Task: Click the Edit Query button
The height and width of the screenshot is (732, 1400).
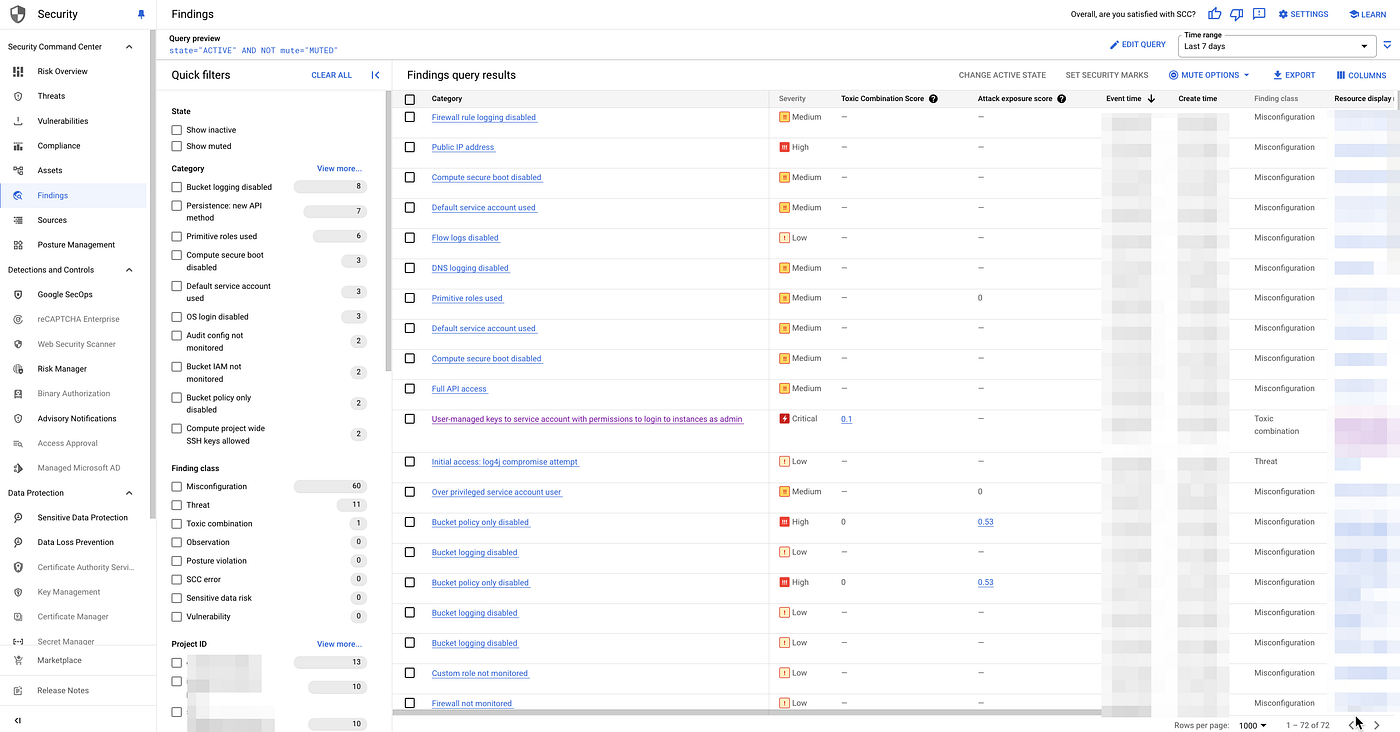Action: (1138, 45)
